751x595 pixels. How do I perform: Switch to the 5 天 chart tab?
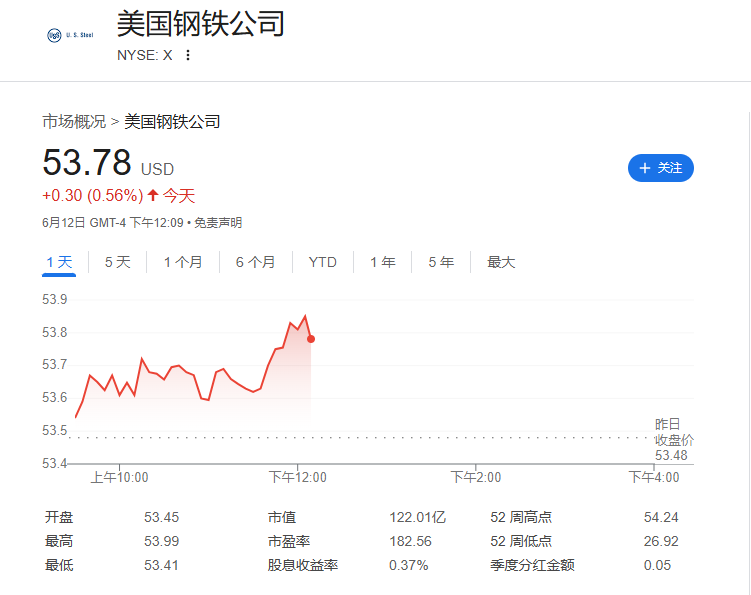117,262
